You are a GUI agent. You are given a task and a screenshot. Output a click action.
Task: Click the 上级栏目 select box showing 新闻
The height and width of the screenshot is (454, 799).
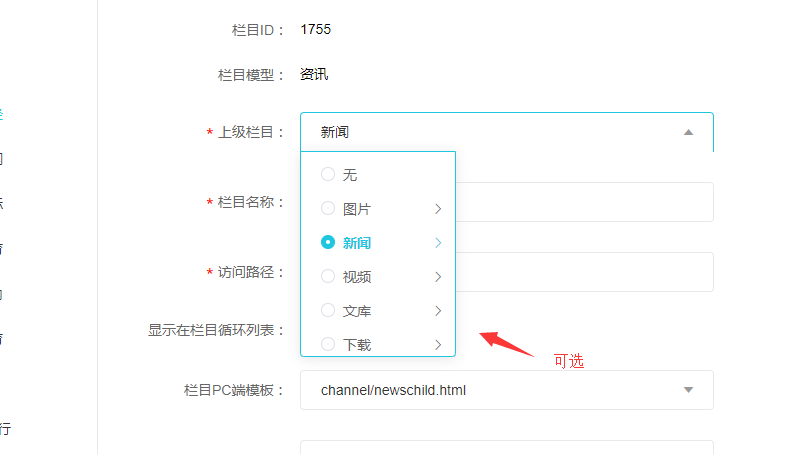point(500,132)
